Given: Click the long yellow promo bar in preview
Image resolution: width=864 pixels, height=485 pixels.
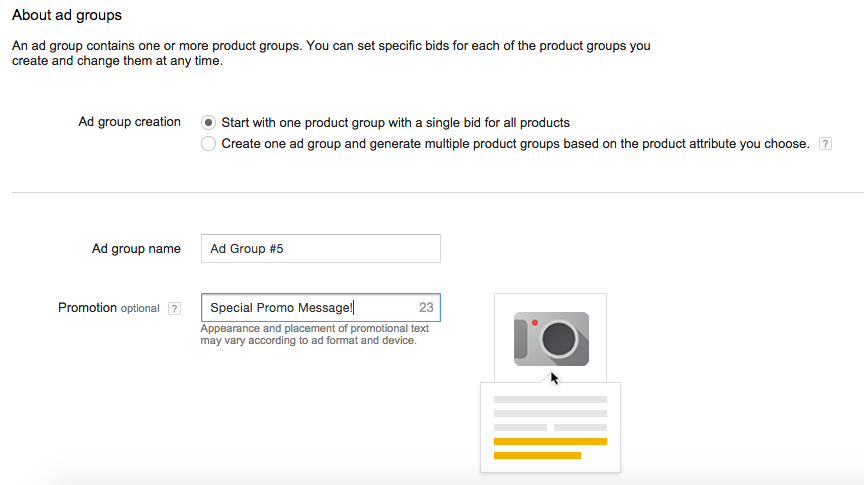Looking at the screenshot, I should (550, 441).
